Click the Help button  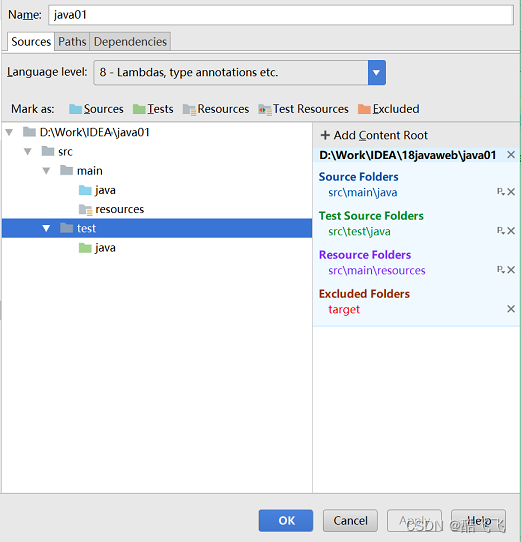point(478,521)
